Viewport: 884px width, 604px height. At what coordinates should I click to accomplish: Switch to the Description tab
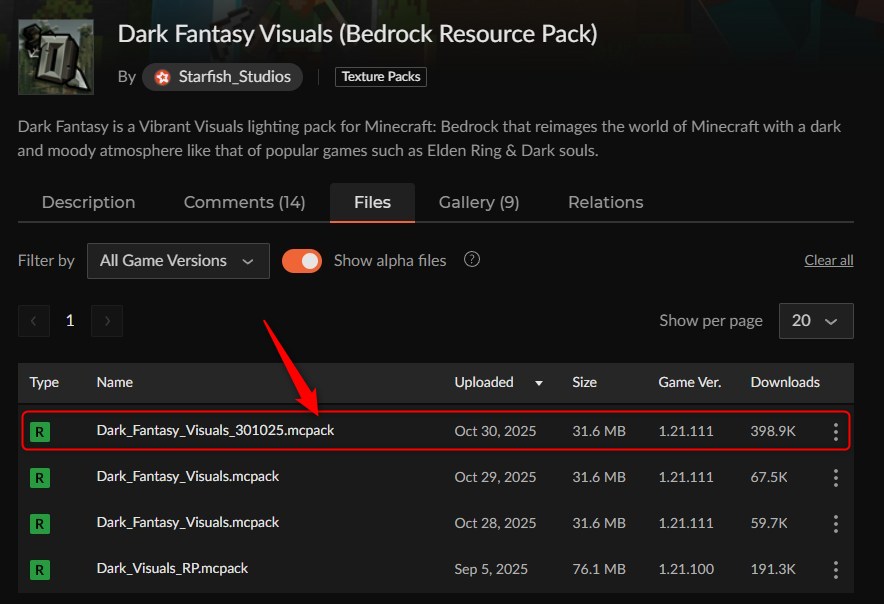[x=89, y=202]
